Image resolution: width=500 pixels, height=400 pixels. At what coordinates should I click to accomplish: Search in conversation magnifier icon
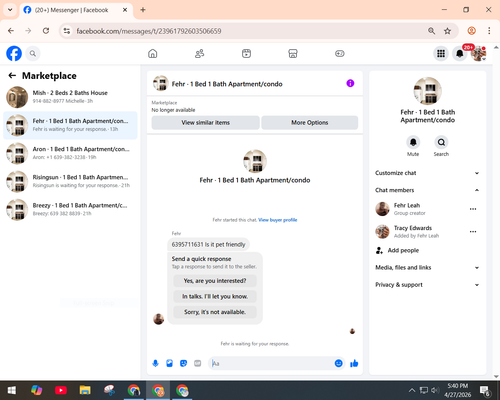tap(441, 142)
